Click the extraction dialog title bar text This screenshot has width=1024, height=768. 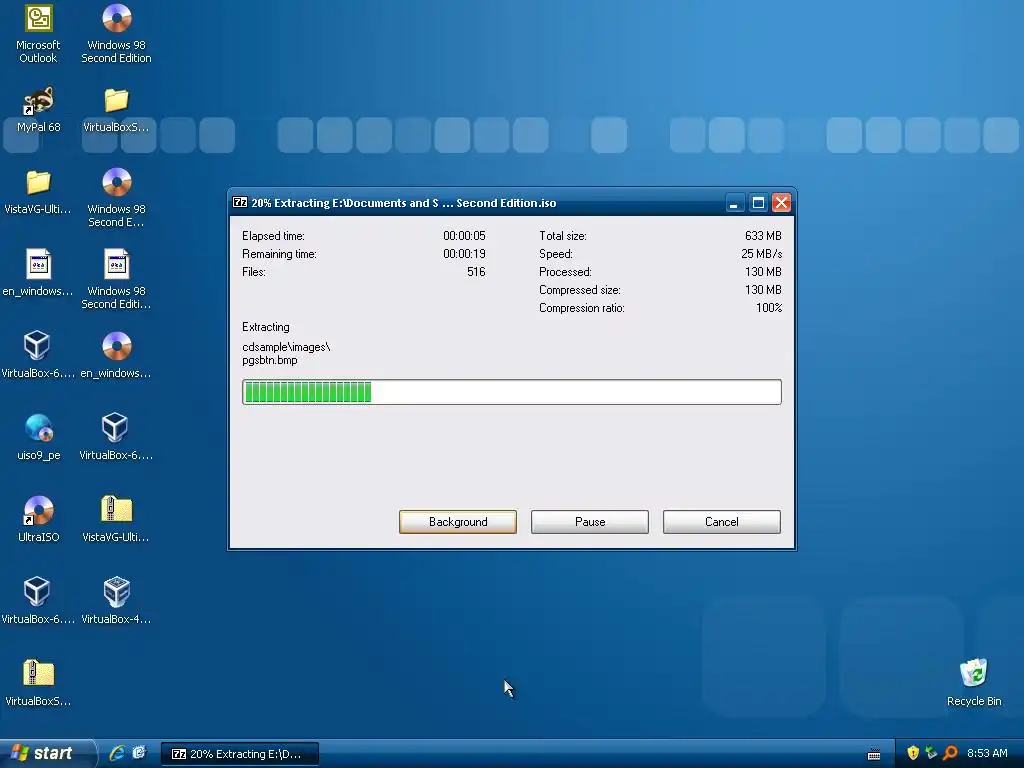pos(404,203)
